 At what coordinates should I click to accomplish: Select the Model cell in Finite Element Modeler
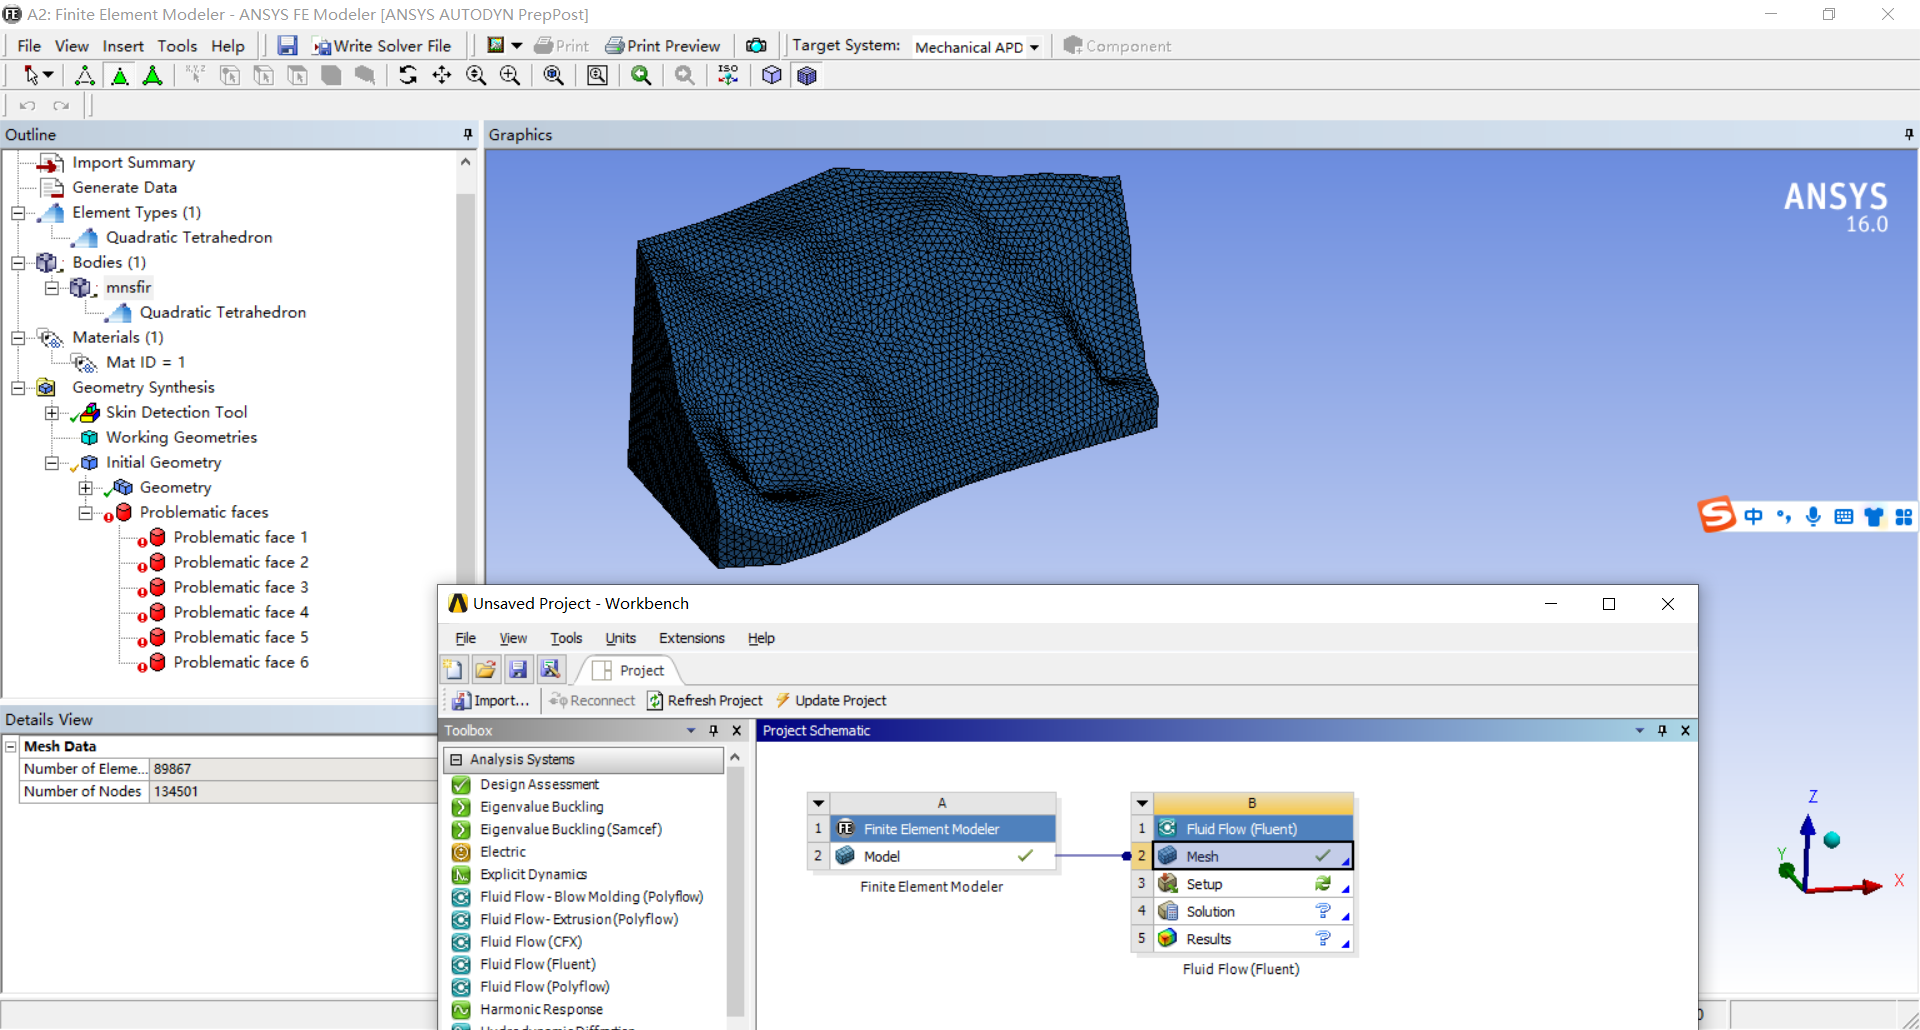click(942, 856)
